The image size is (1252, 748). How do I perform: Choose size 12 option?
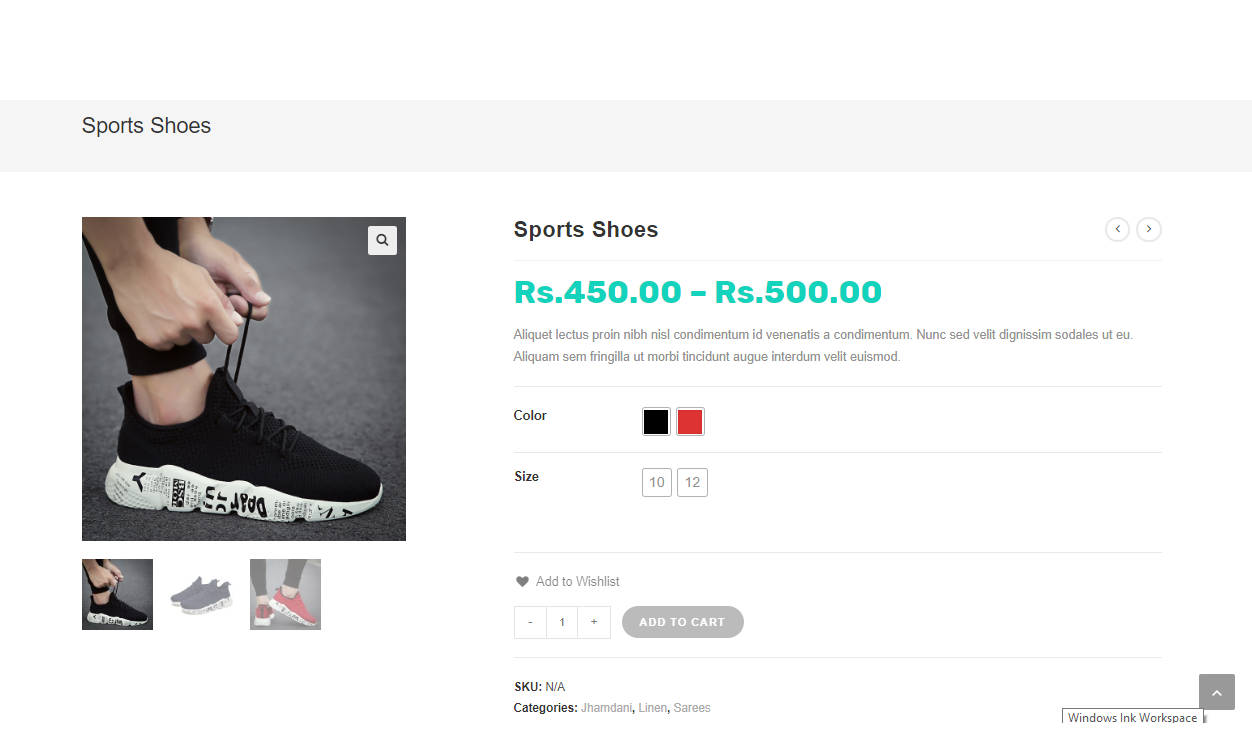(692, 482)
